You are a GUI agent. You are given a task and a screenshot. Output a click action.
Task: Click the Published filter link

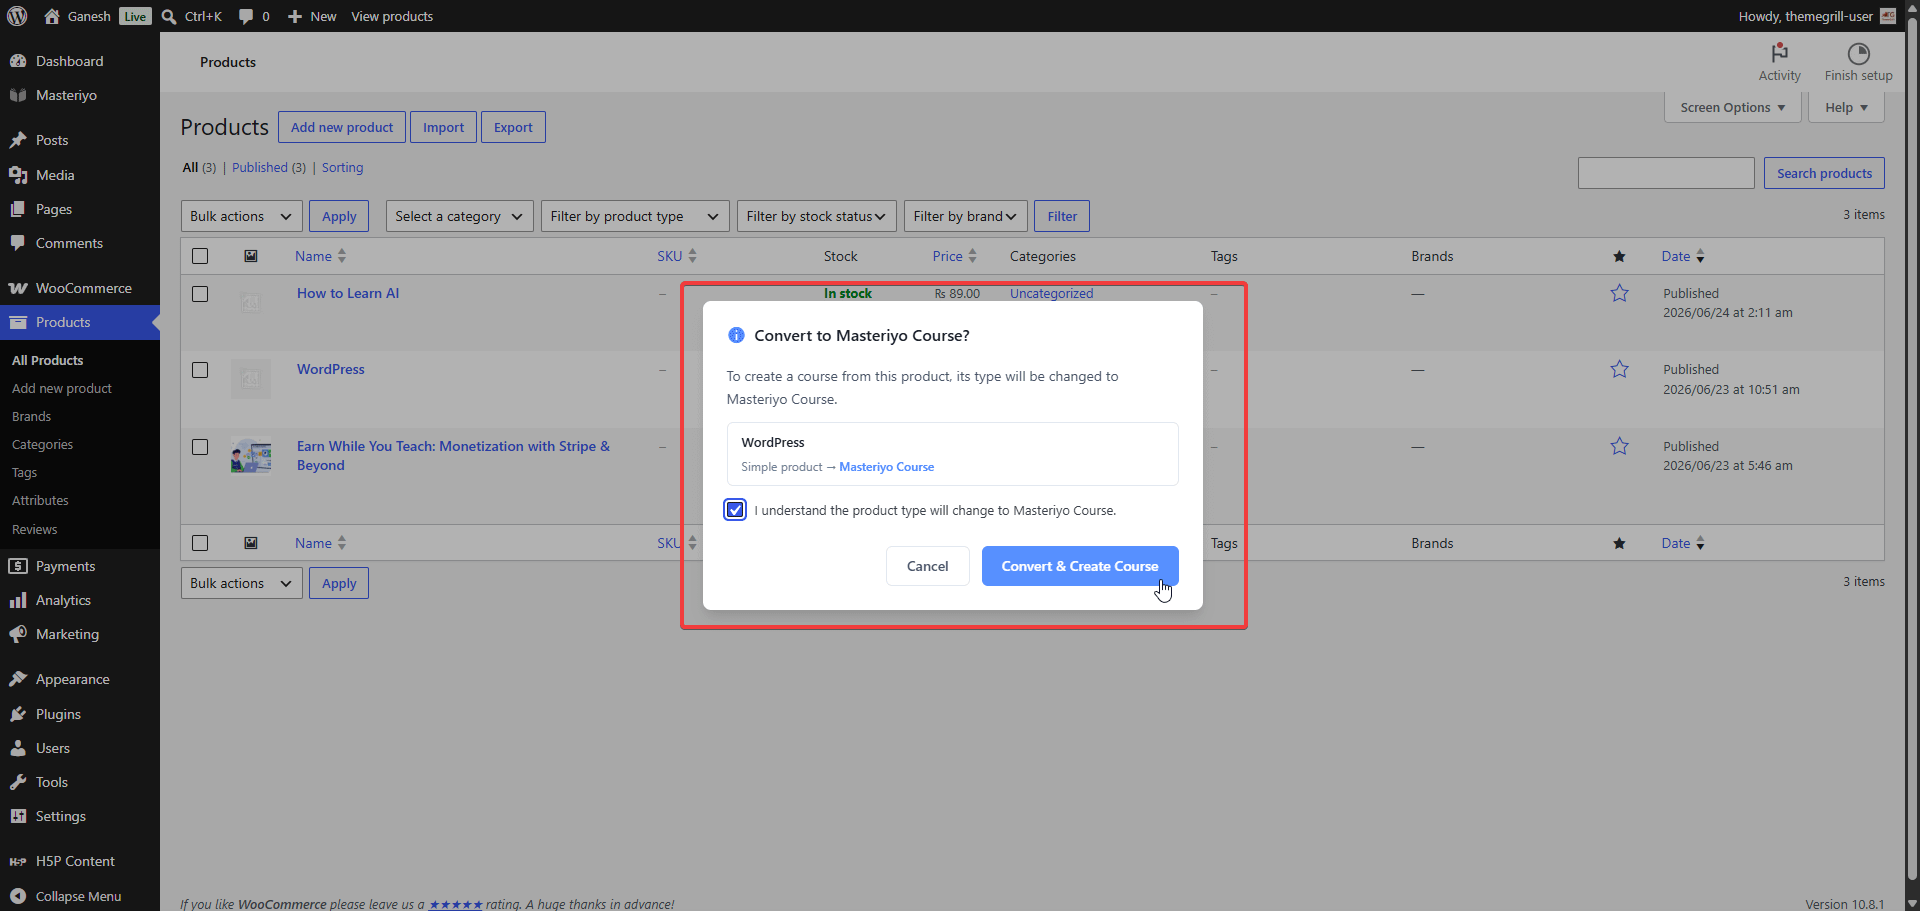(260, 167)
